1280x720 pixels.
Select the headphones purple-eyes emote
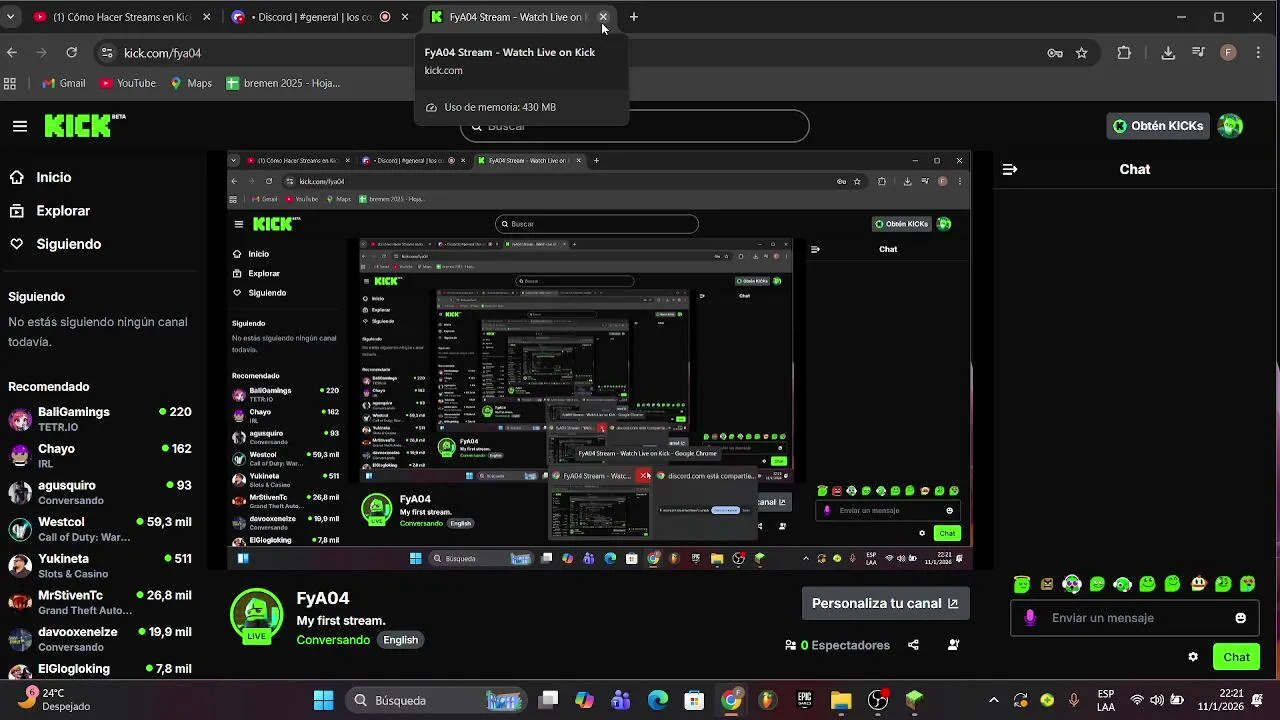(1072, 584)
